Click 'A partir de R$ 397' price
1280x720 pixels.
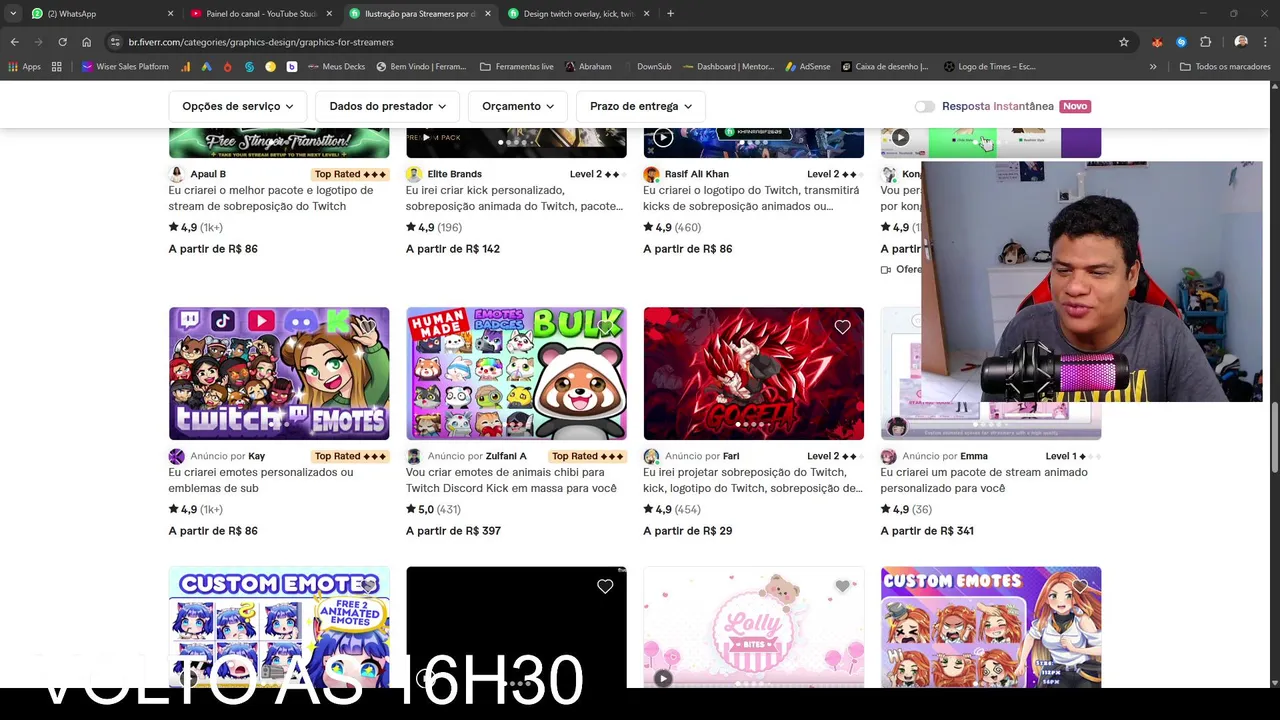click(x=453, y=531)
